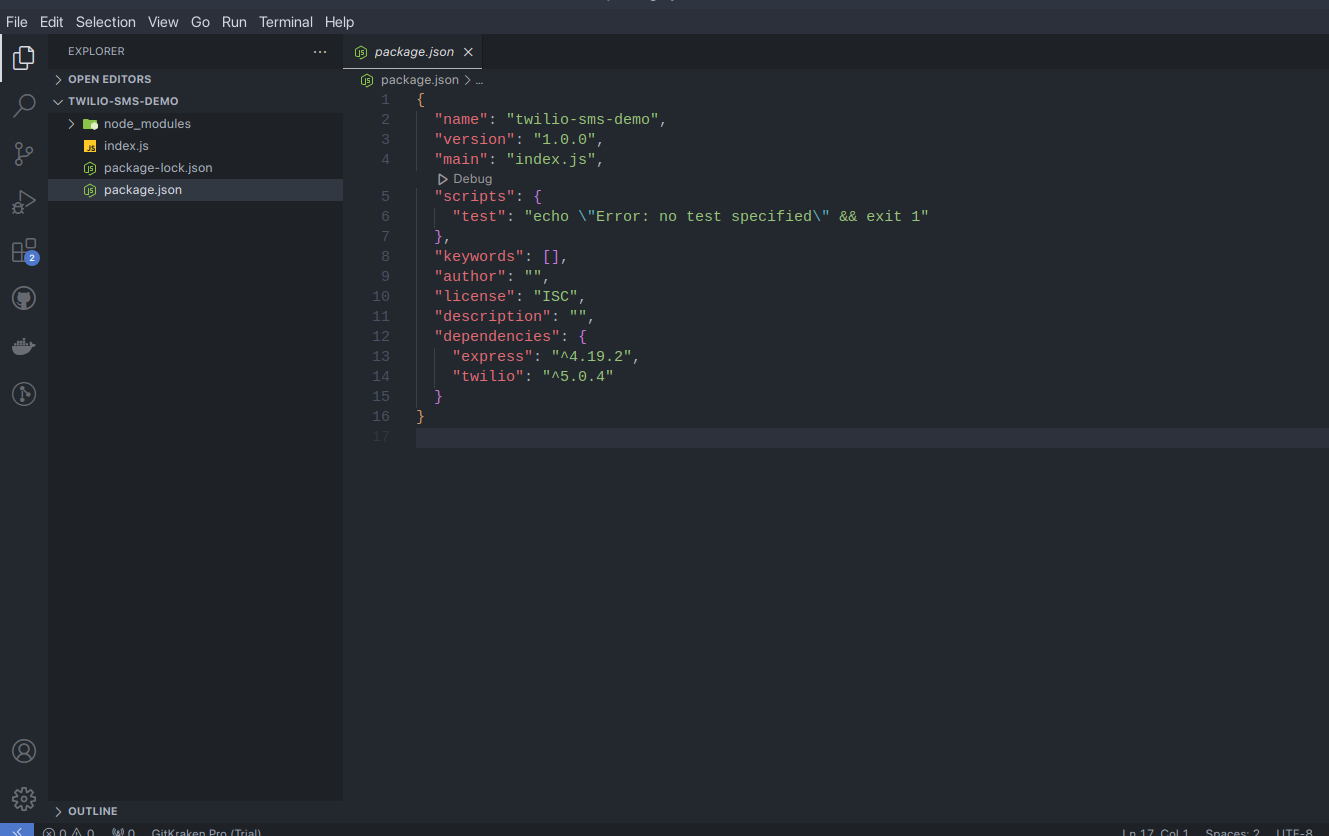1329x836 pixels.
Task: Open the View menu
Action: tap(163, 22)
